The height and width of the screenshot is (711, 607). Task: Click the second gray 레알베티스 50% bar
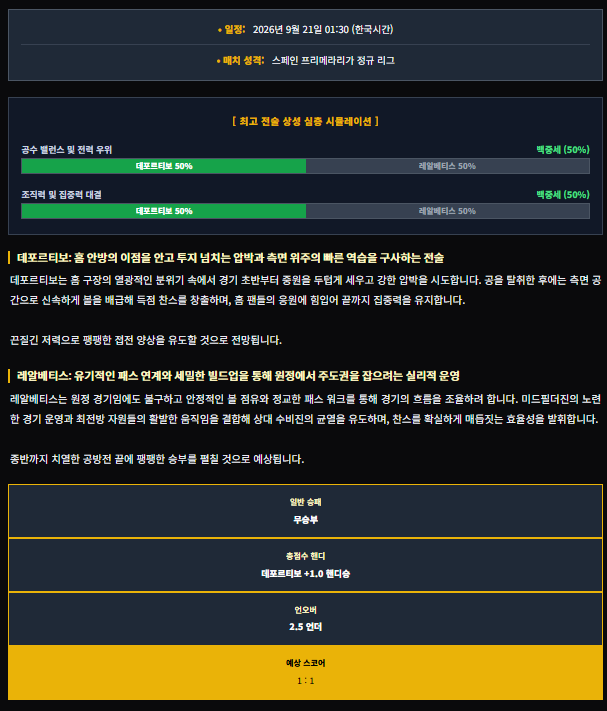click(x=447, y=211)
